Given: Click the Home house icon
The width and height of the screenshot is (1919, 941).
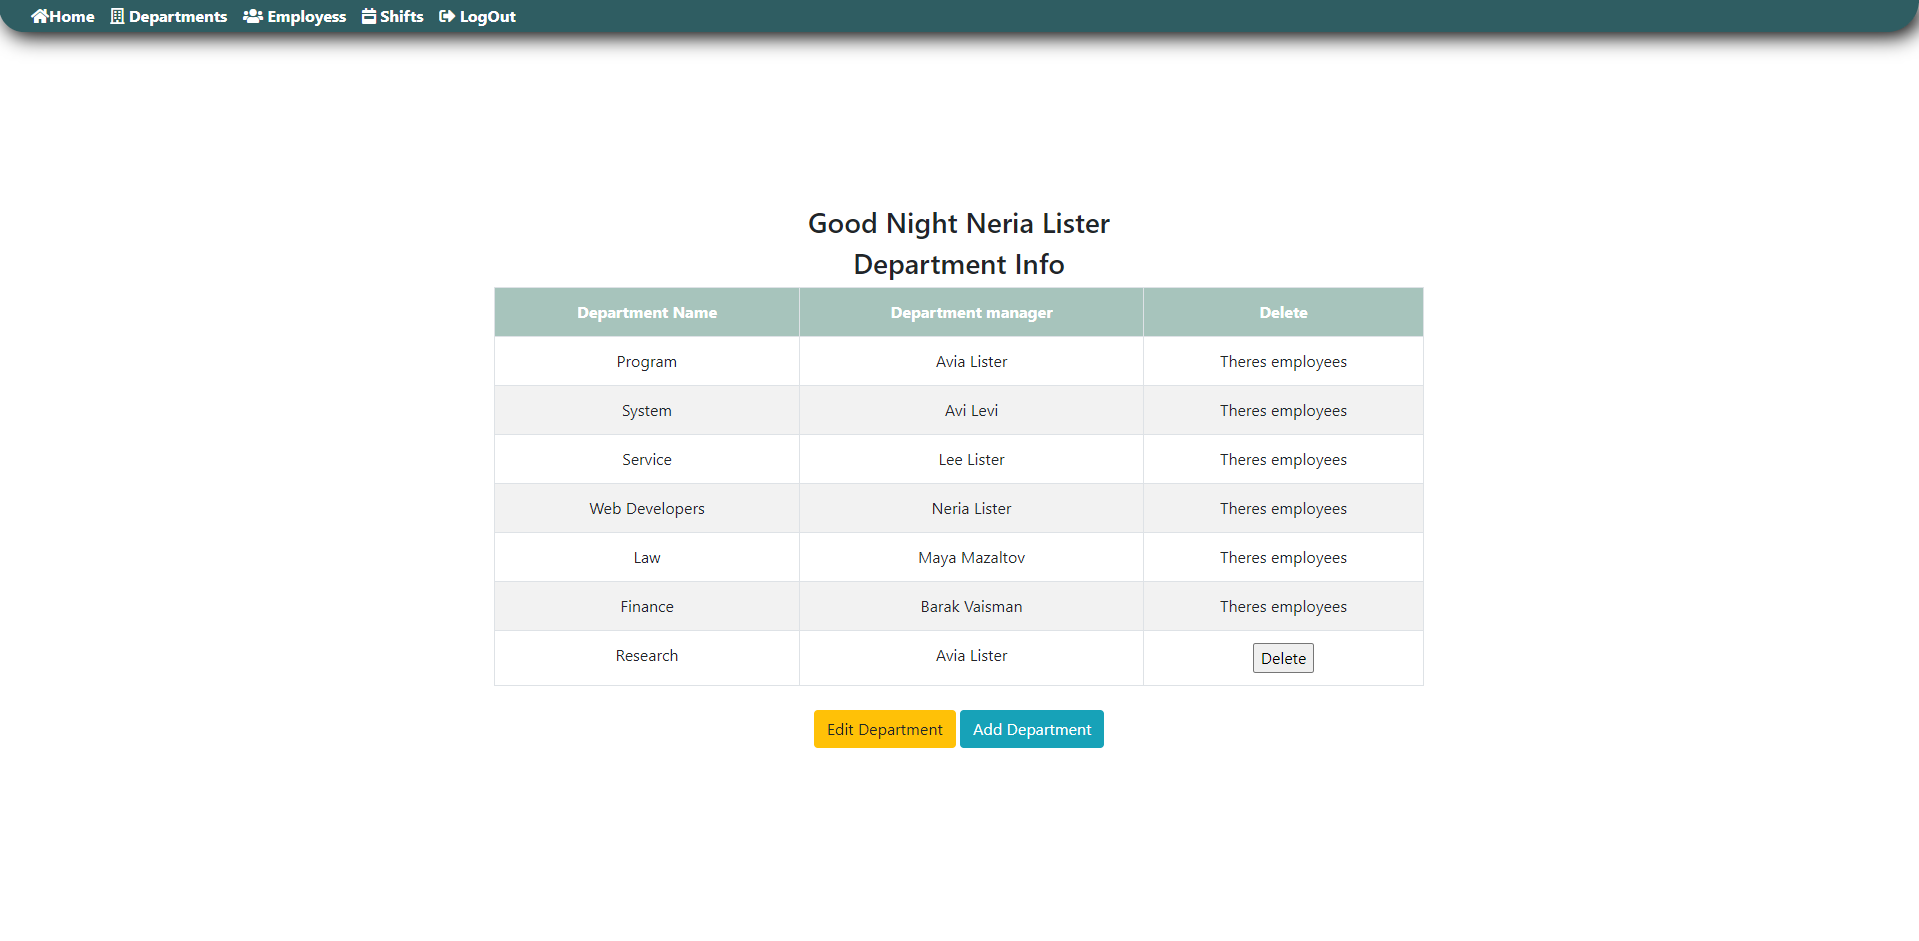Looking at the screenshot, I should pyautogui.click(x=40, y=16).
